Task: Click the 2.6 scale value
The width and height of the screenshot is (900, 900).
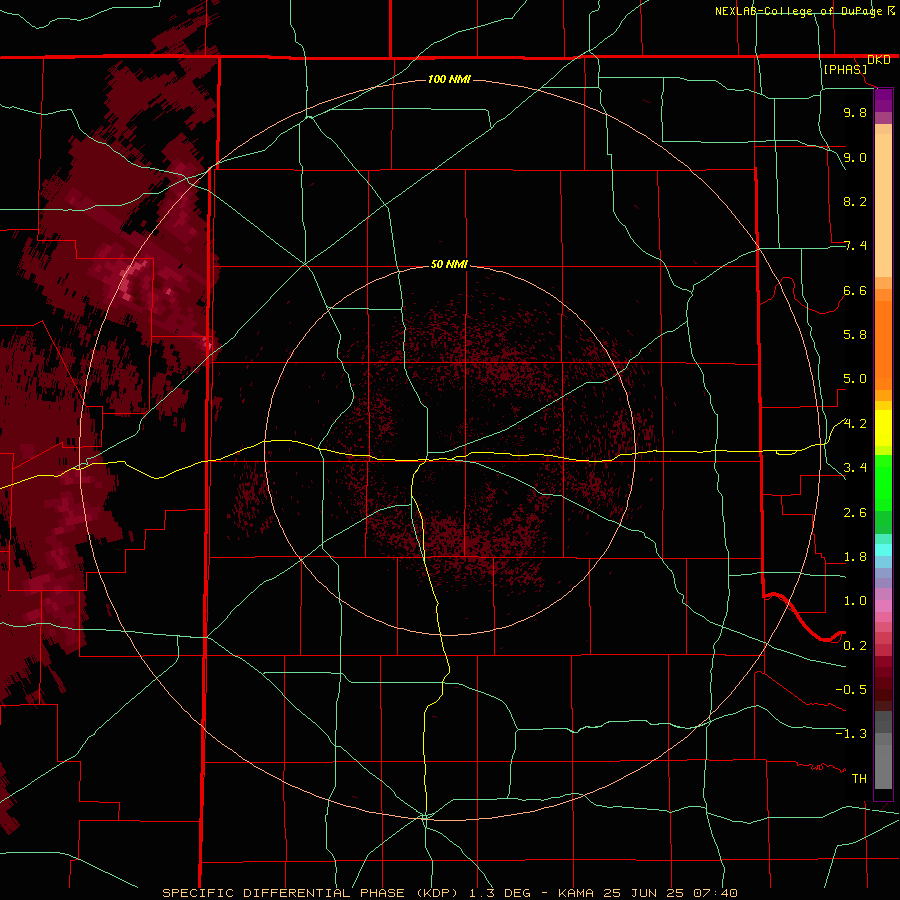Action: point(855,513)
